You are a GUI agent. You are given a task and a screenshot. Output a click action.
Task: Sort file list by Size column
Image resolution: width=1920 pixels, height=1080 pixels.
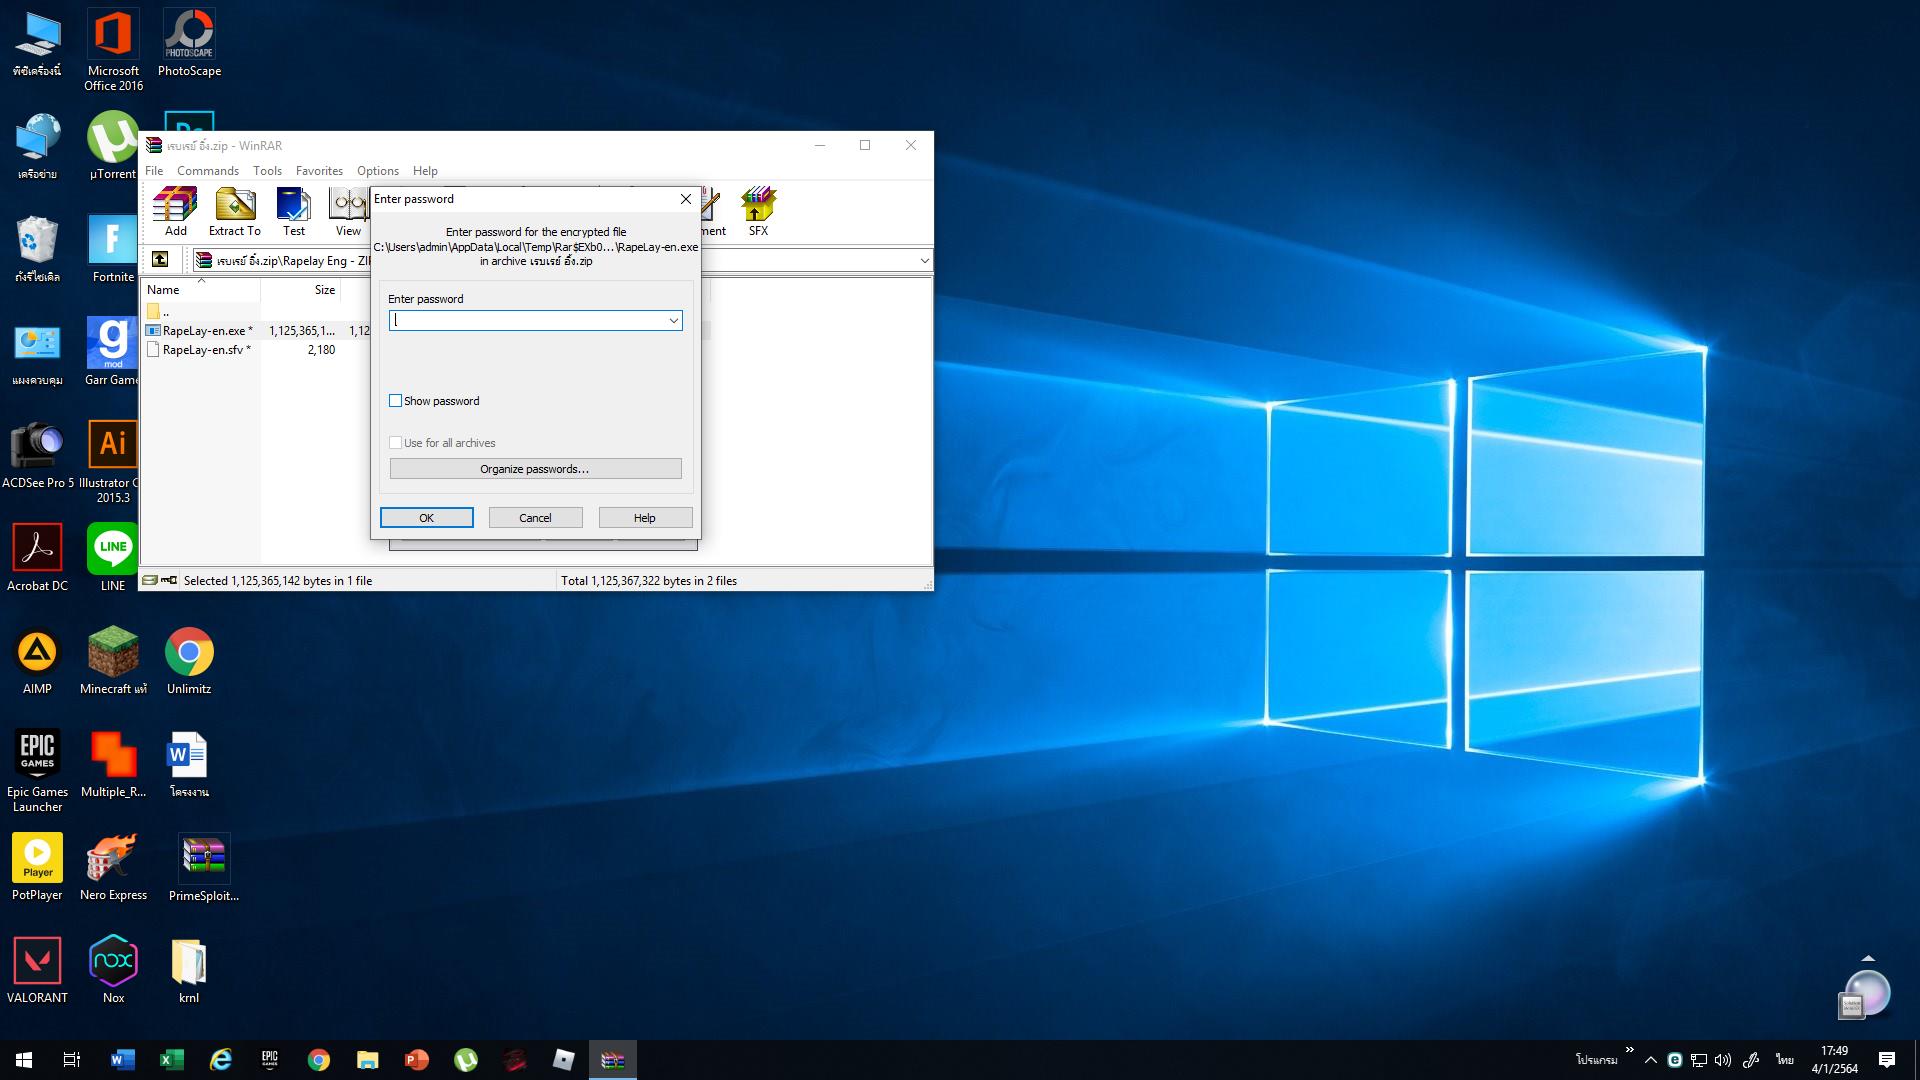tap(300, 290)
